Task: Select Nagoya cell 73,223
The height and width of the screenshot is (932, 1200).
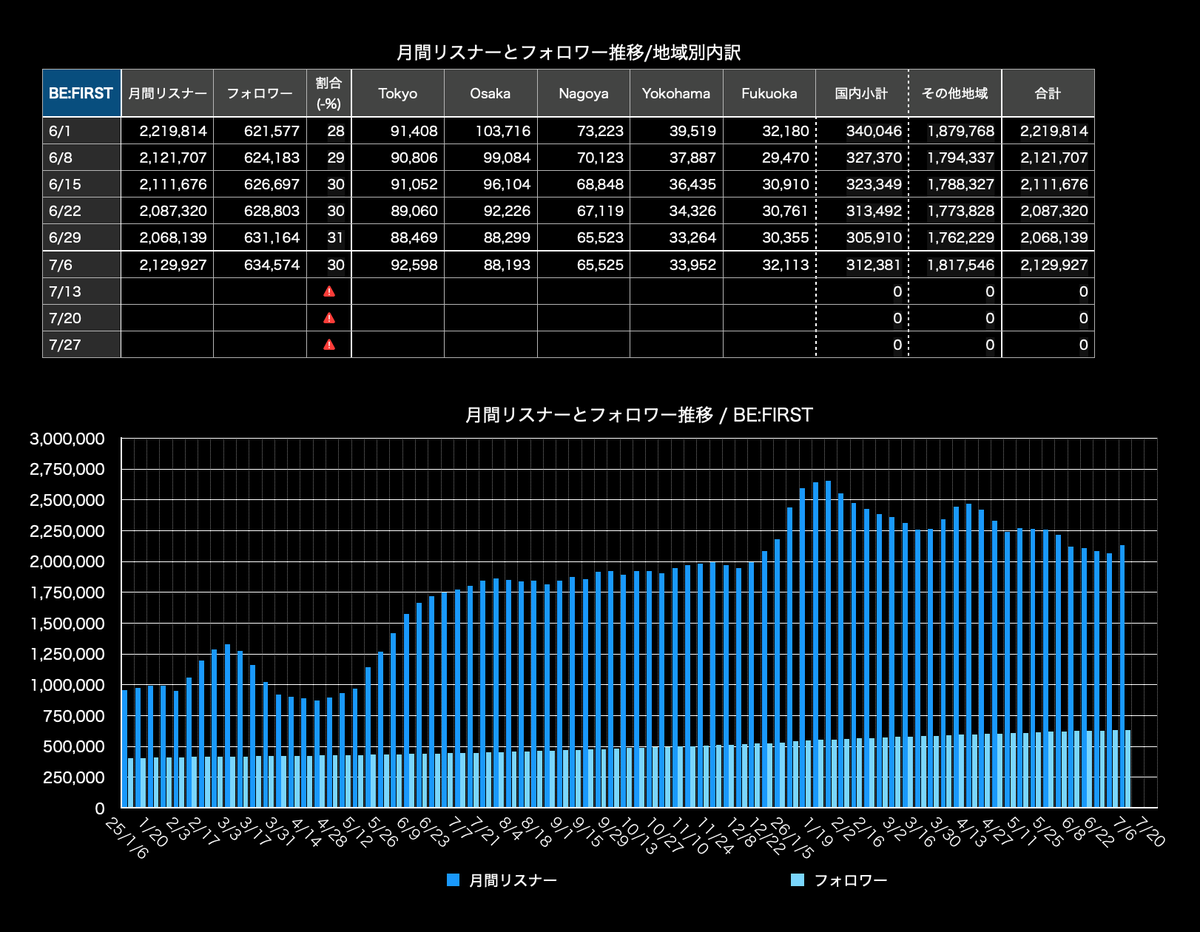Action: pyautogui.click(x=583, y=131)
